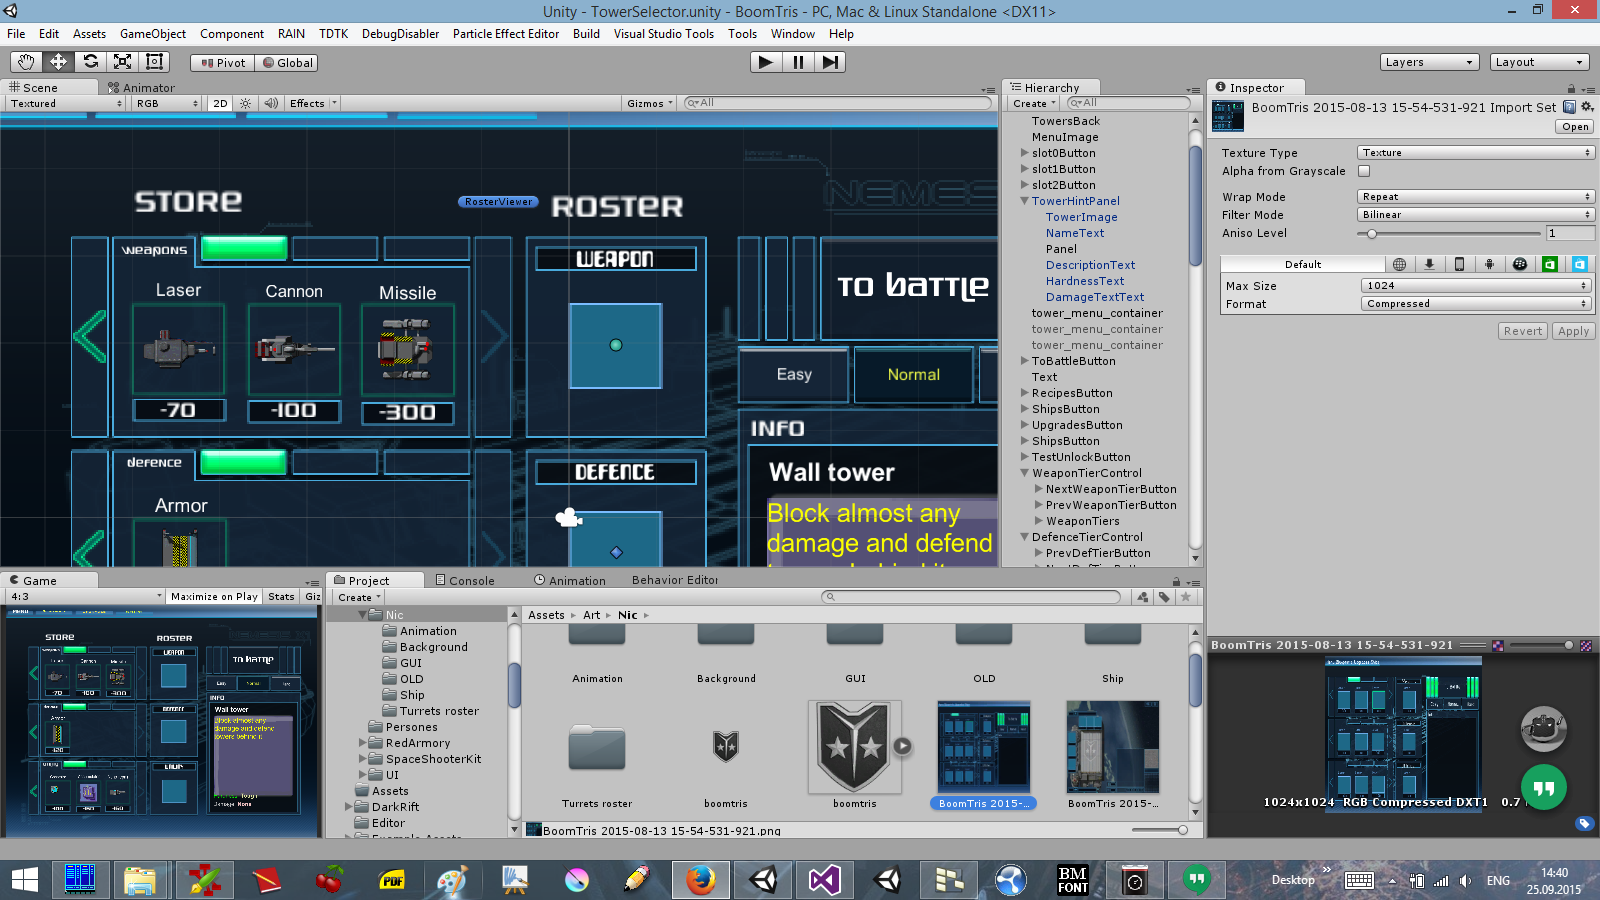
Task: Switch to the Animator tab
Action: (x=141, y=88)
